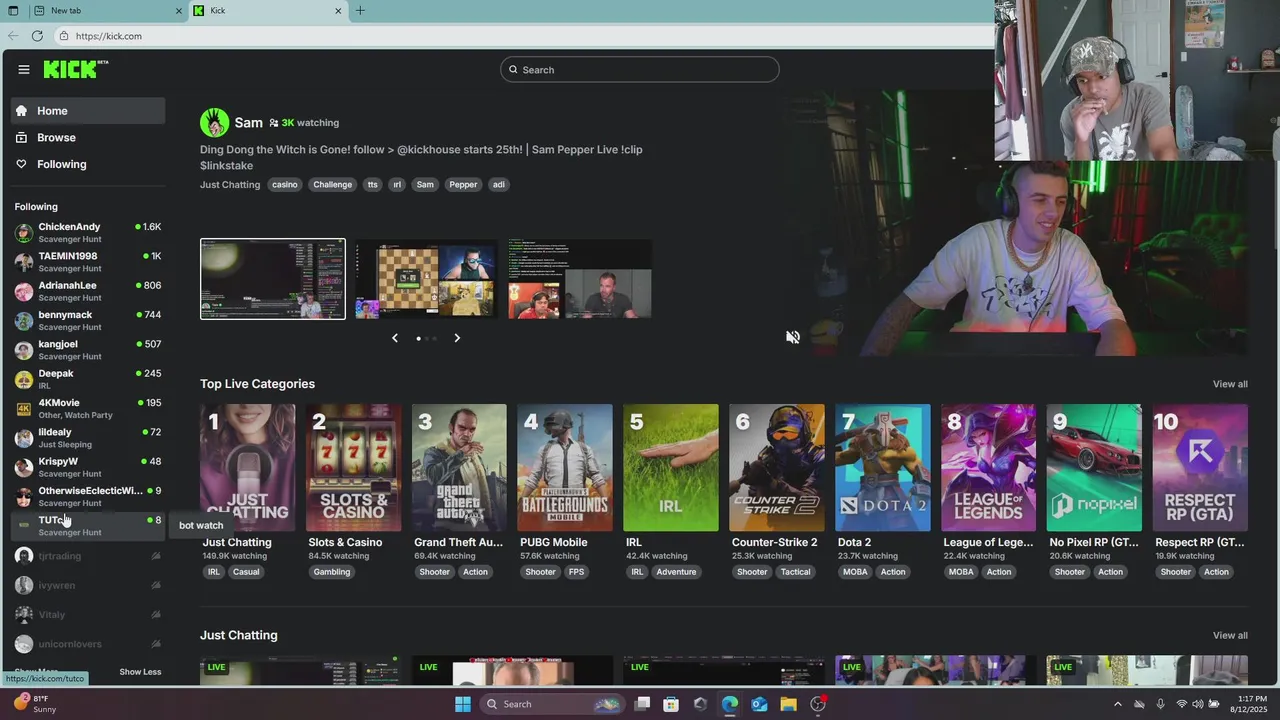Open the League of Legends category card

point(989,468)
